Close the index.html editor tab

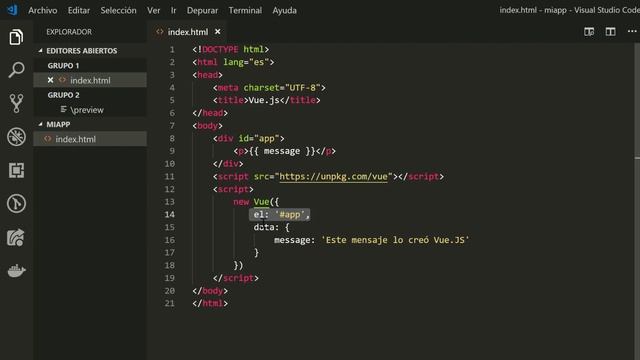click(218, 31)
